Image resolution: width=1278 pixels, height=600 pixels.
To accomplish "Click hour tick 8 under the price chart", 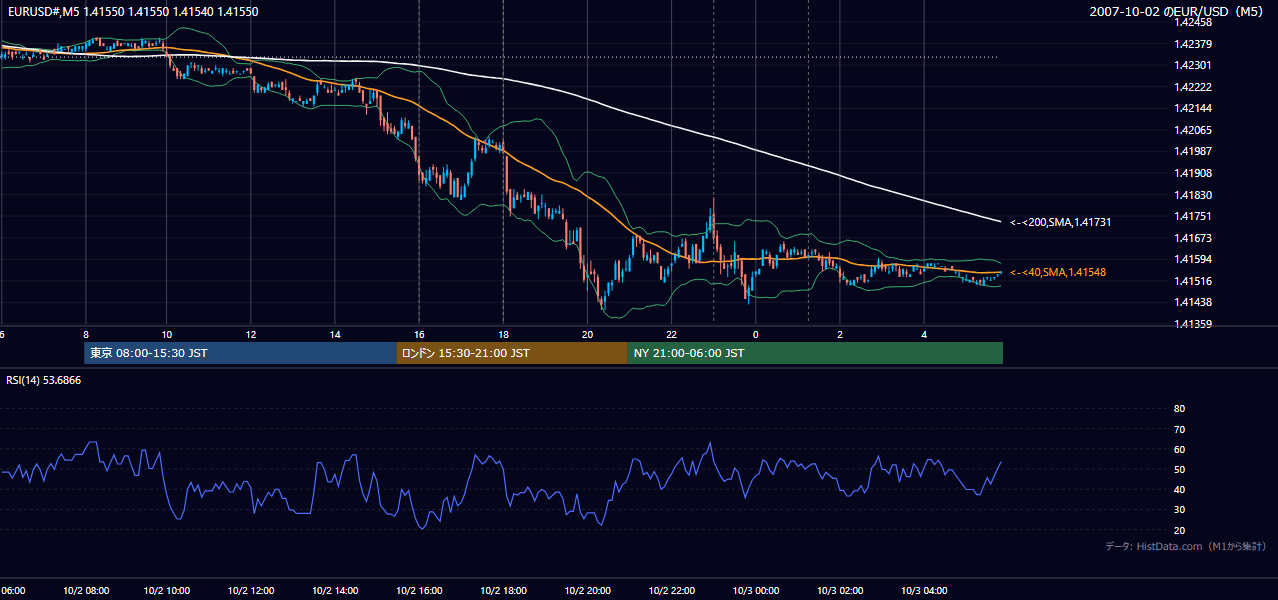I will coord(86,334).
